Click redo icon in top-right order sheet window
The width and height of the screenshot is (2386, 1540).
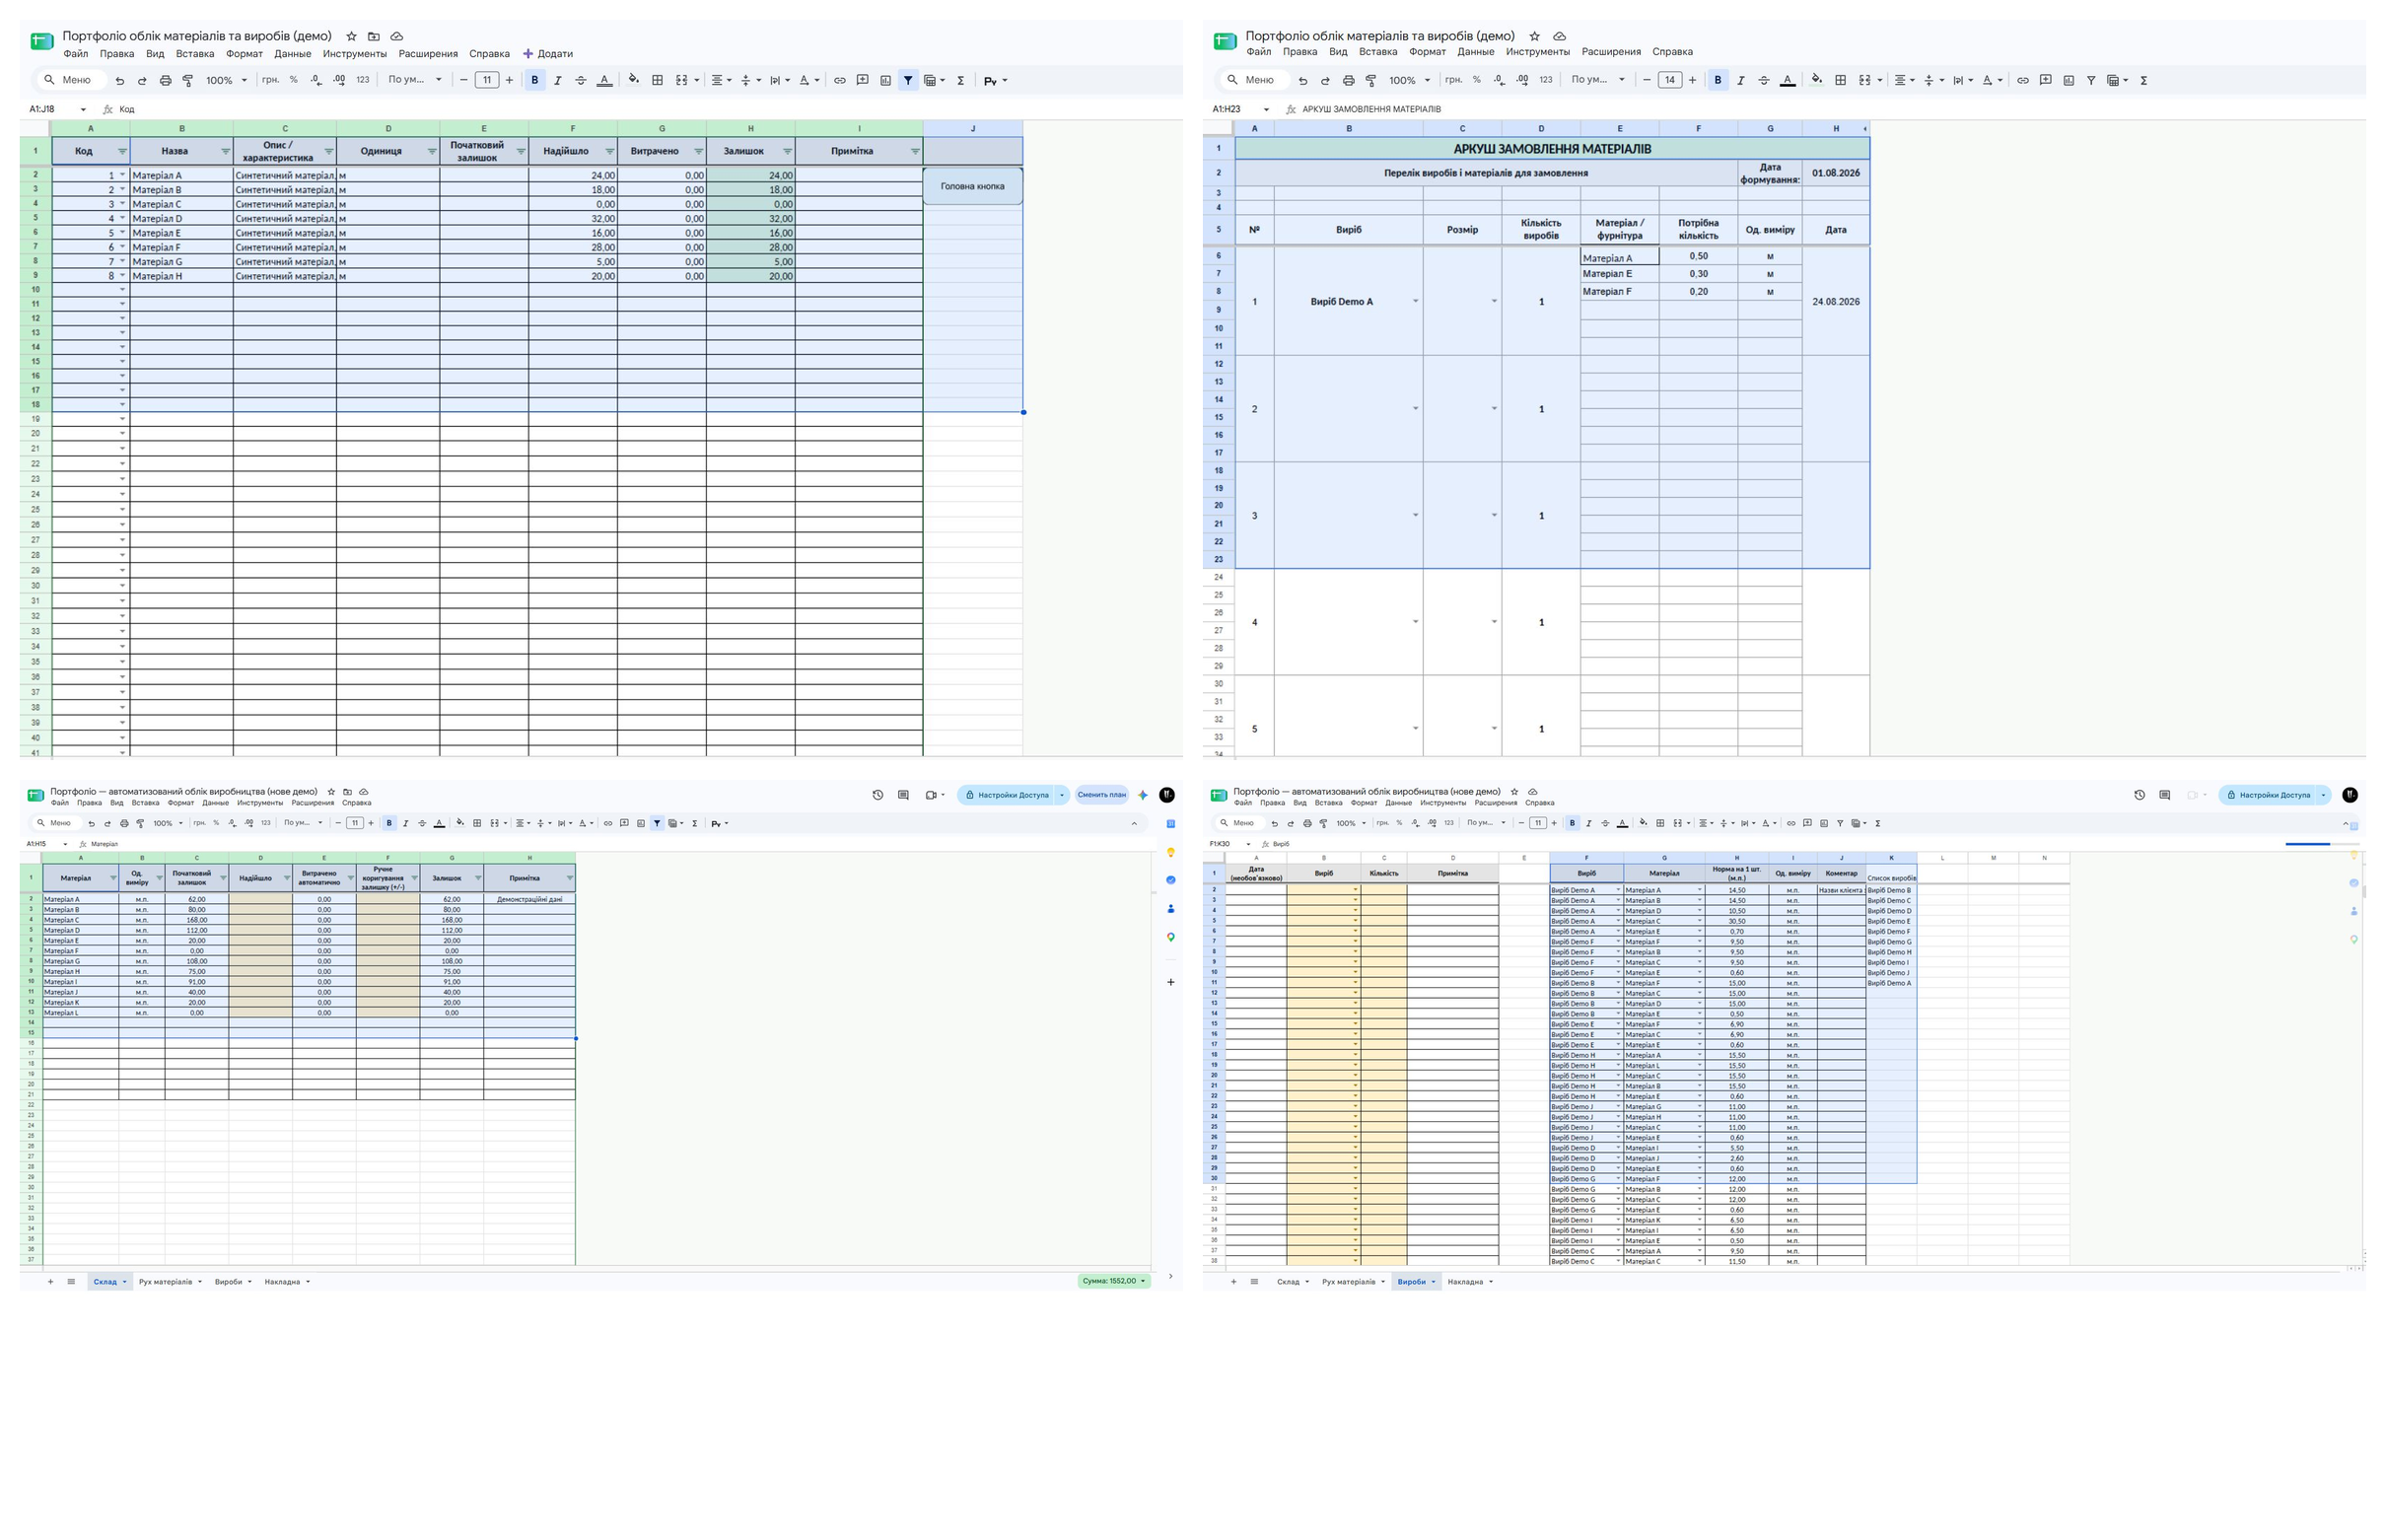[x=1325, y=80]
